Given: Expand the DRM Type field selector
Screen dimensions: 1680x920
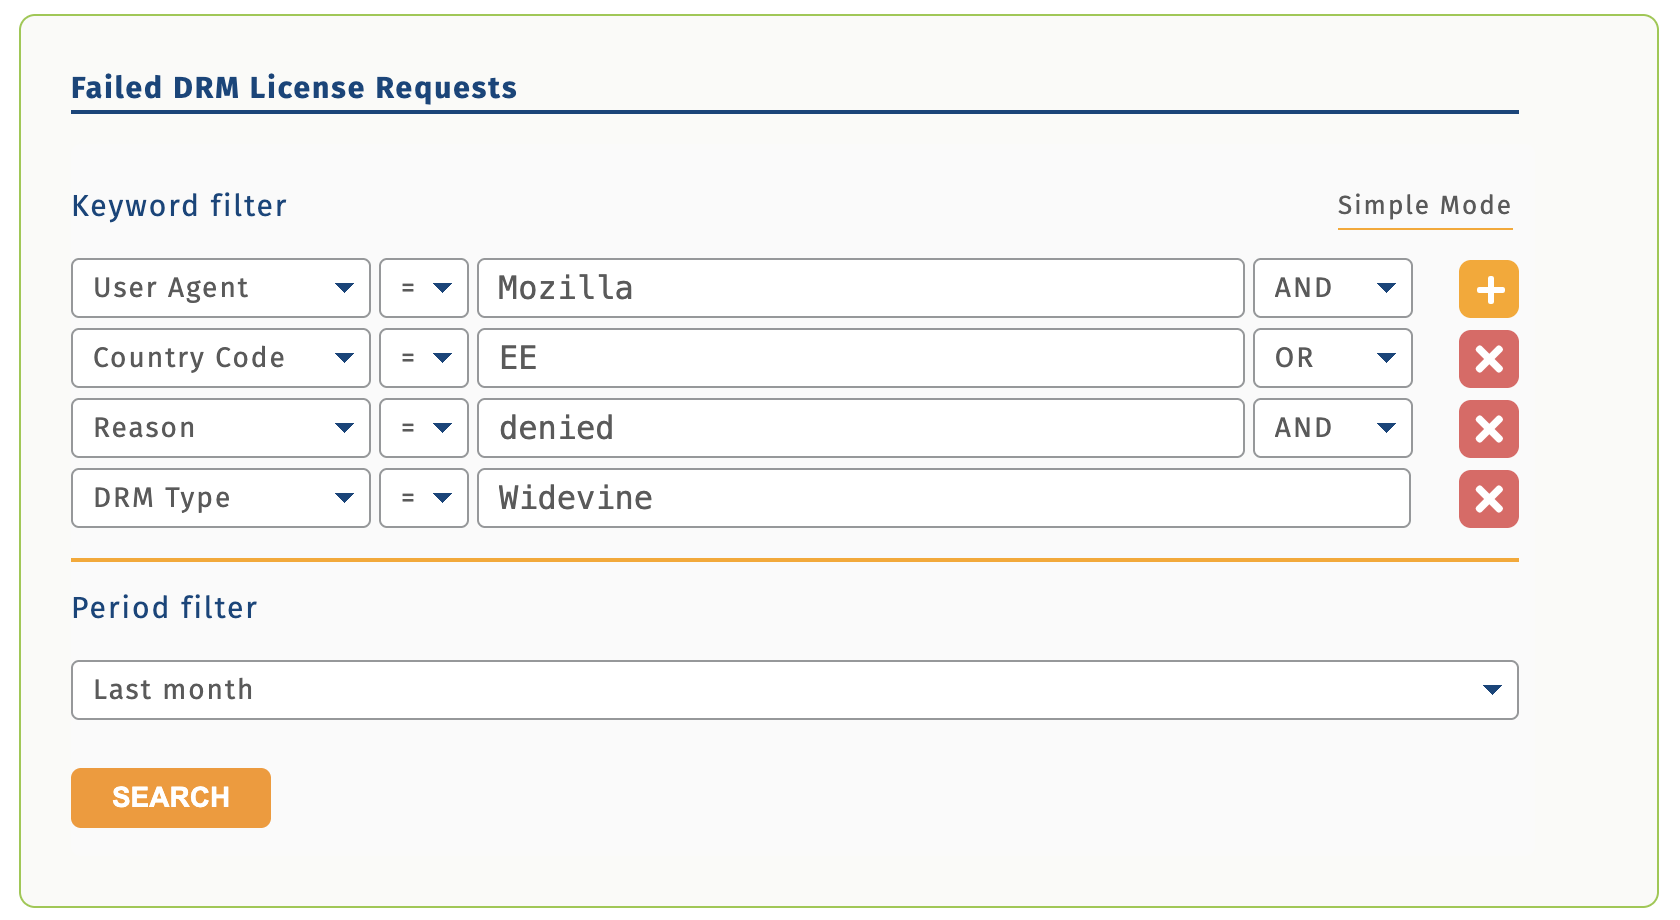Looking at the screenshot, I should (x=345, y=498).
